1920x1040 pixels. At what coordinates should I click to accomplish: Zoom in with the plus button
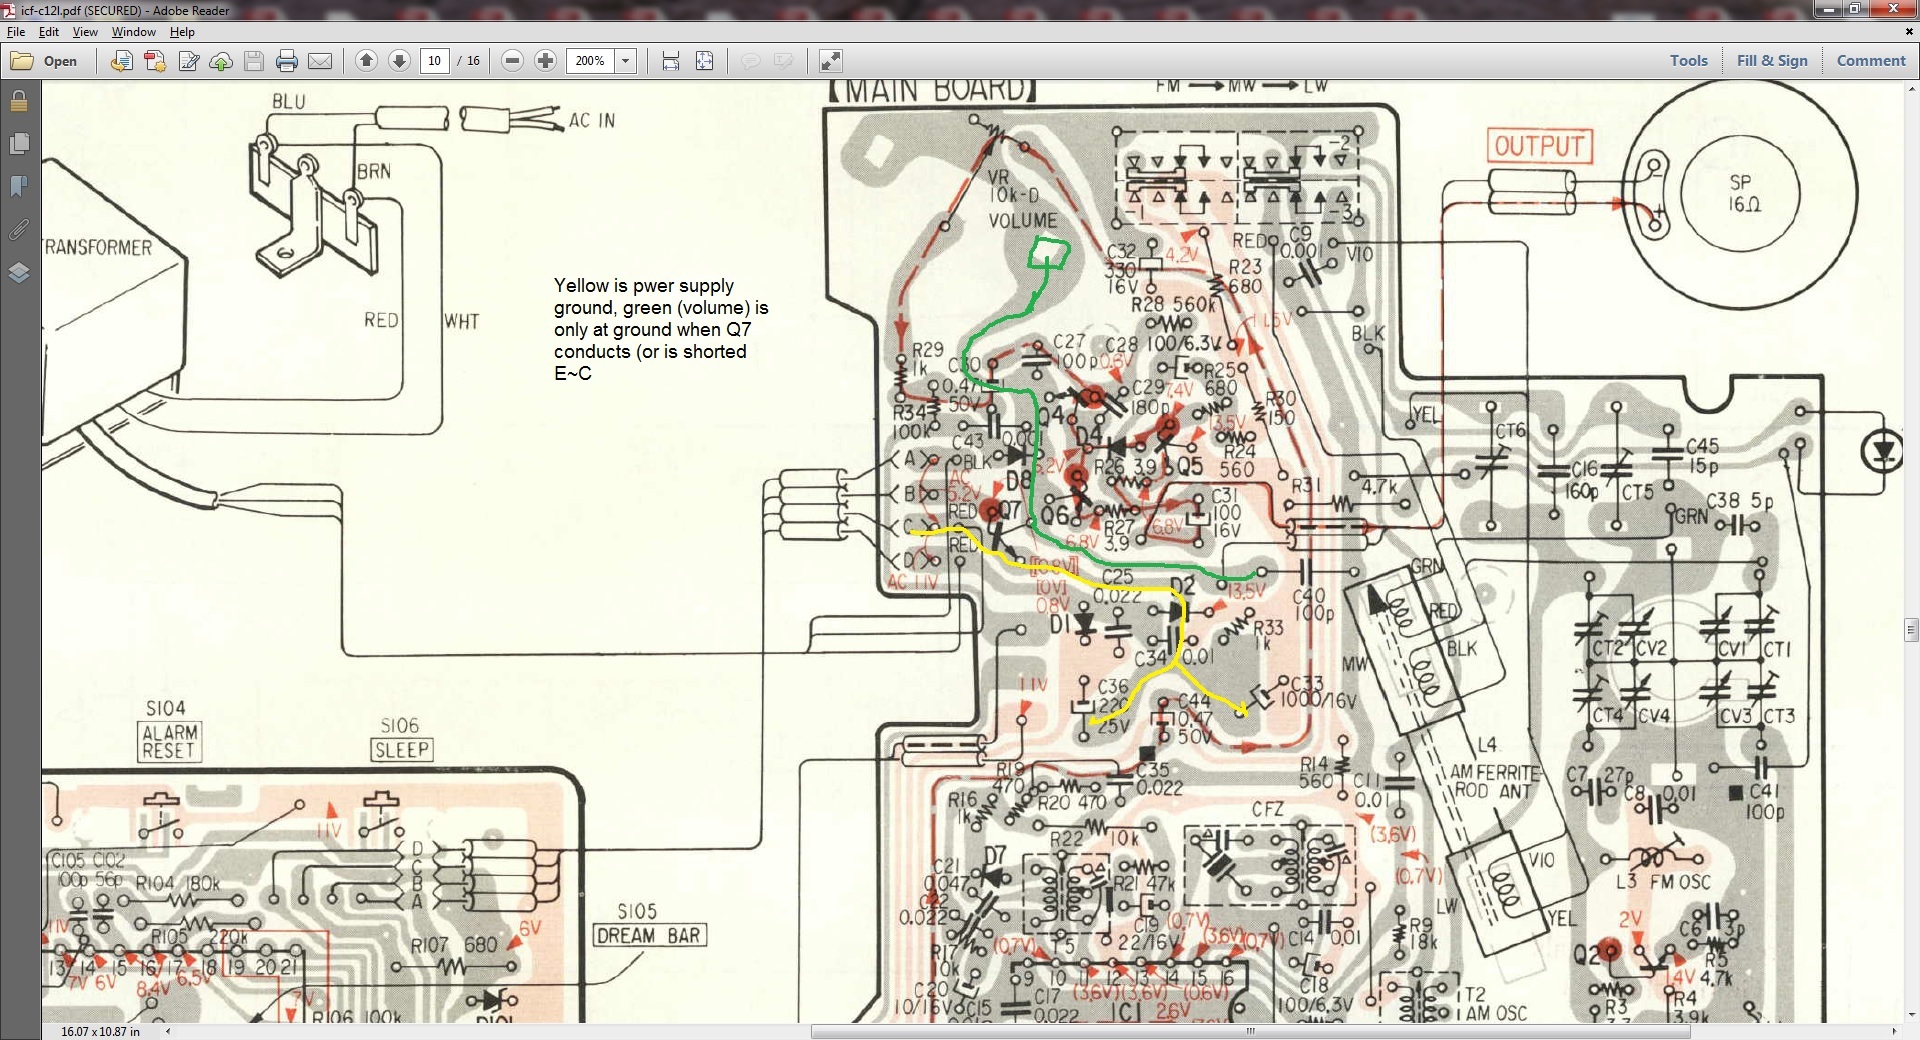click(545, 61)
